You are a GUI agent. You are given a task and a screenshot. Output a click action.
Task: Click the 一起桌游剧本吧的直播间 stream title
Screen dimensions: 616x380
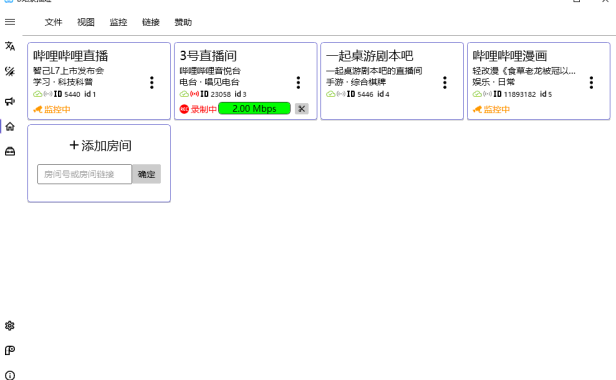point(374,71)
